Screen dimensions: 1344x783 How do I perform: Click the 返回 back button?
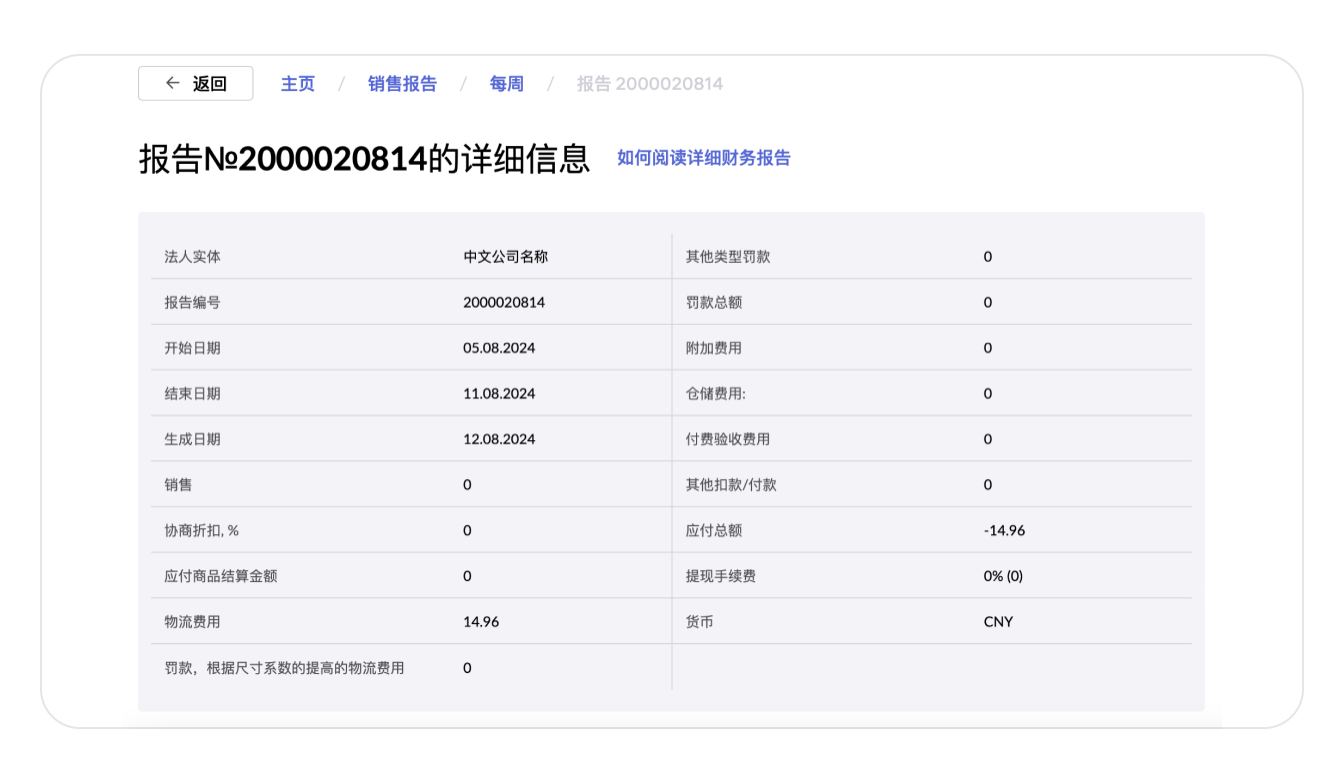tap(195, 84)
